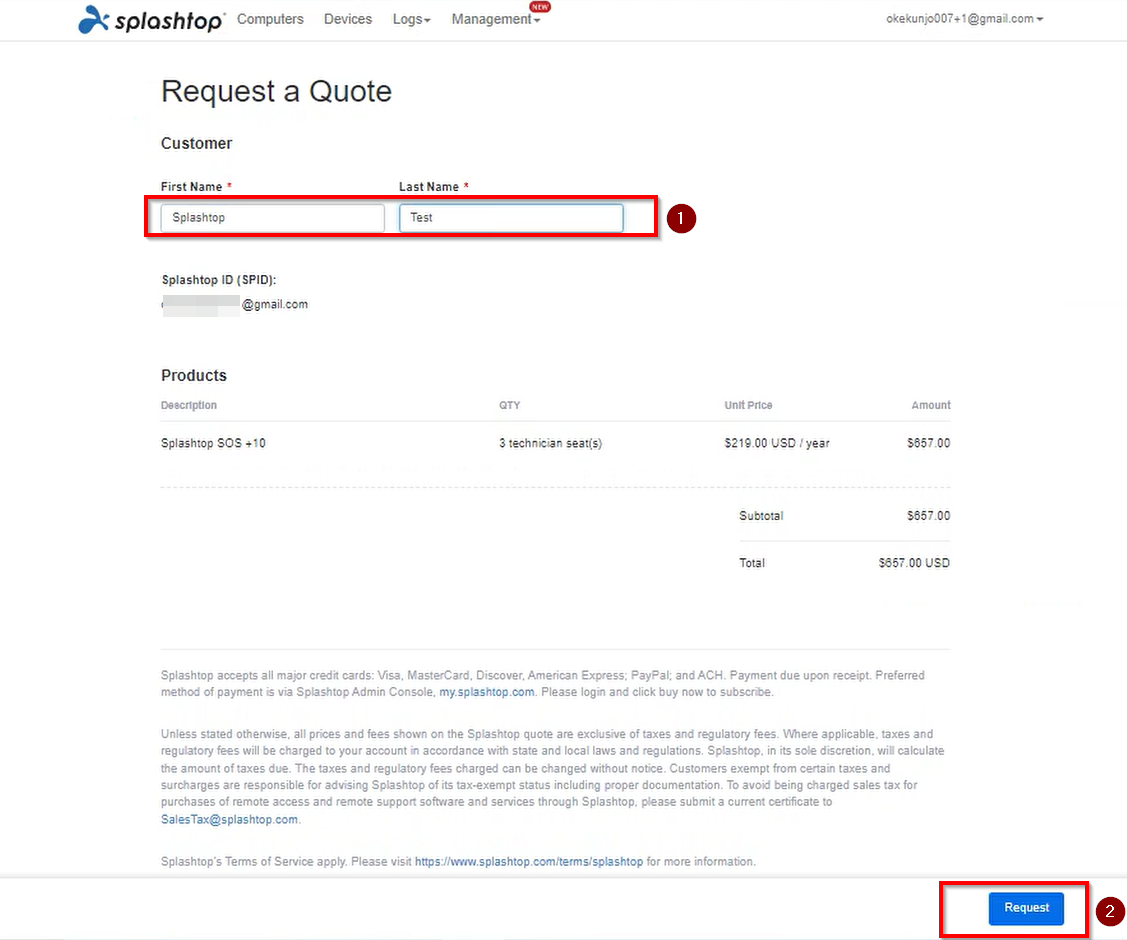The width and height of the screenshot is (1127, 940).
Task: Submit the quote with Request button
Action: pos(1026,908)
